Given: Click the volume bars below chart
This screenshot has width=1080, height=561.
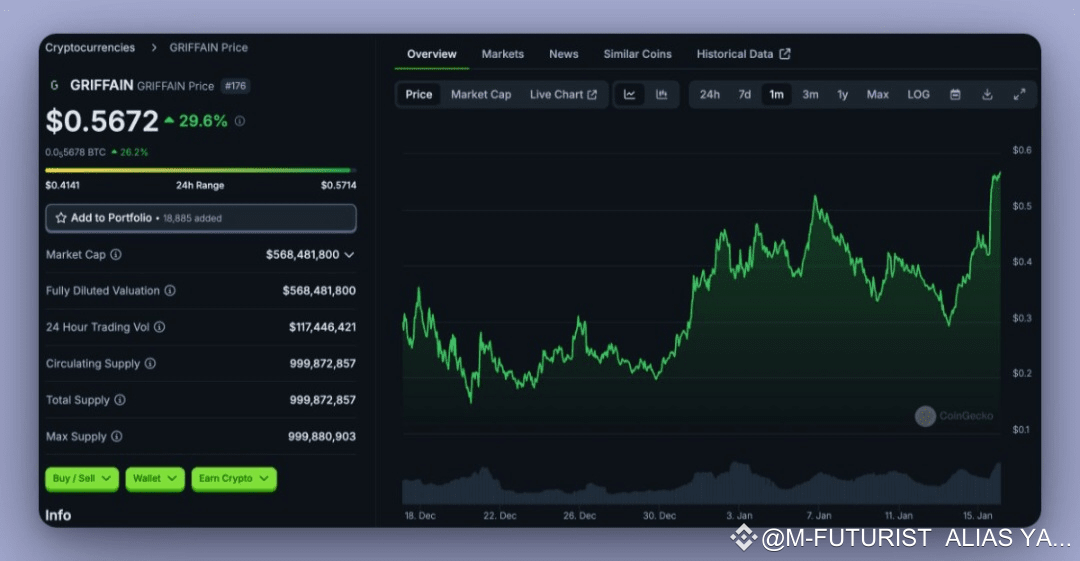Looking at the screenshot, I should click(701, 484).
